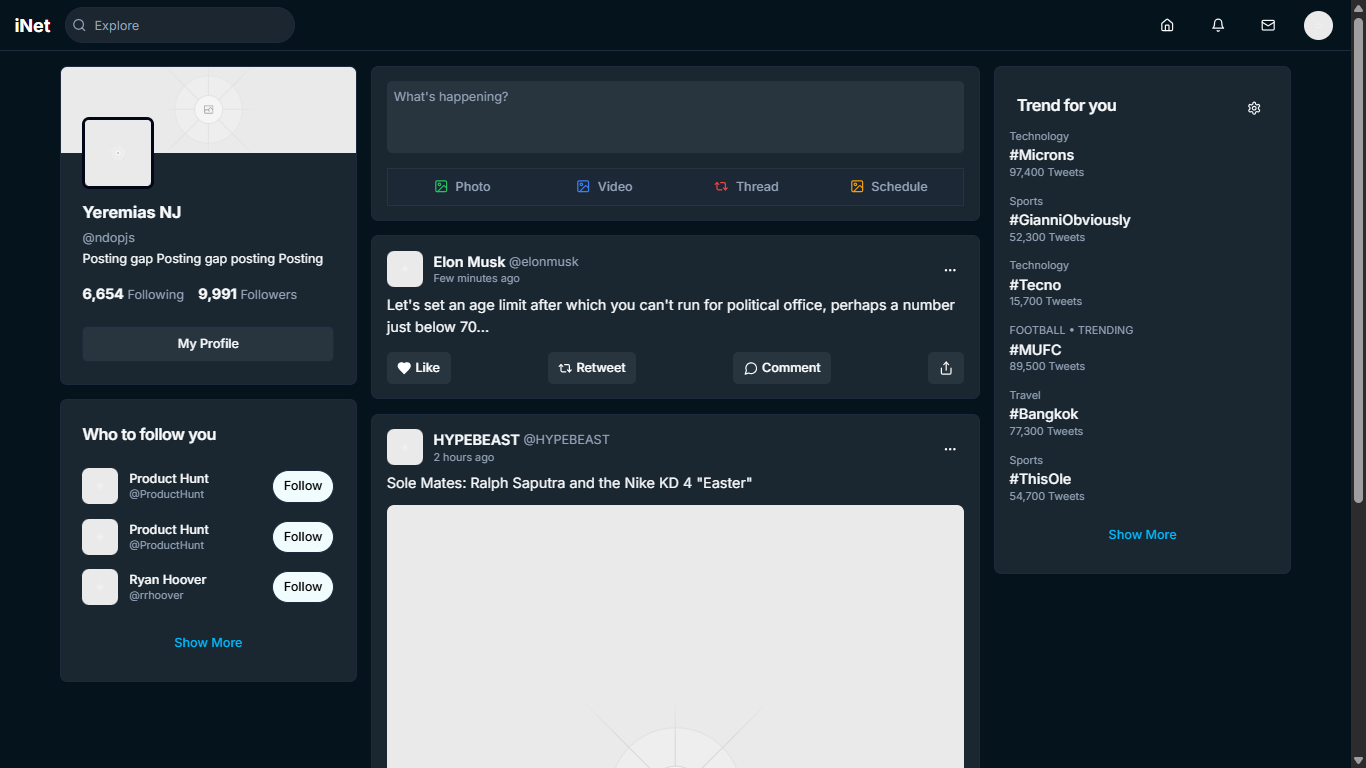Expand trends with Show More
The height and width of the screenshot is (768, 1366).
pos(1142,535)
